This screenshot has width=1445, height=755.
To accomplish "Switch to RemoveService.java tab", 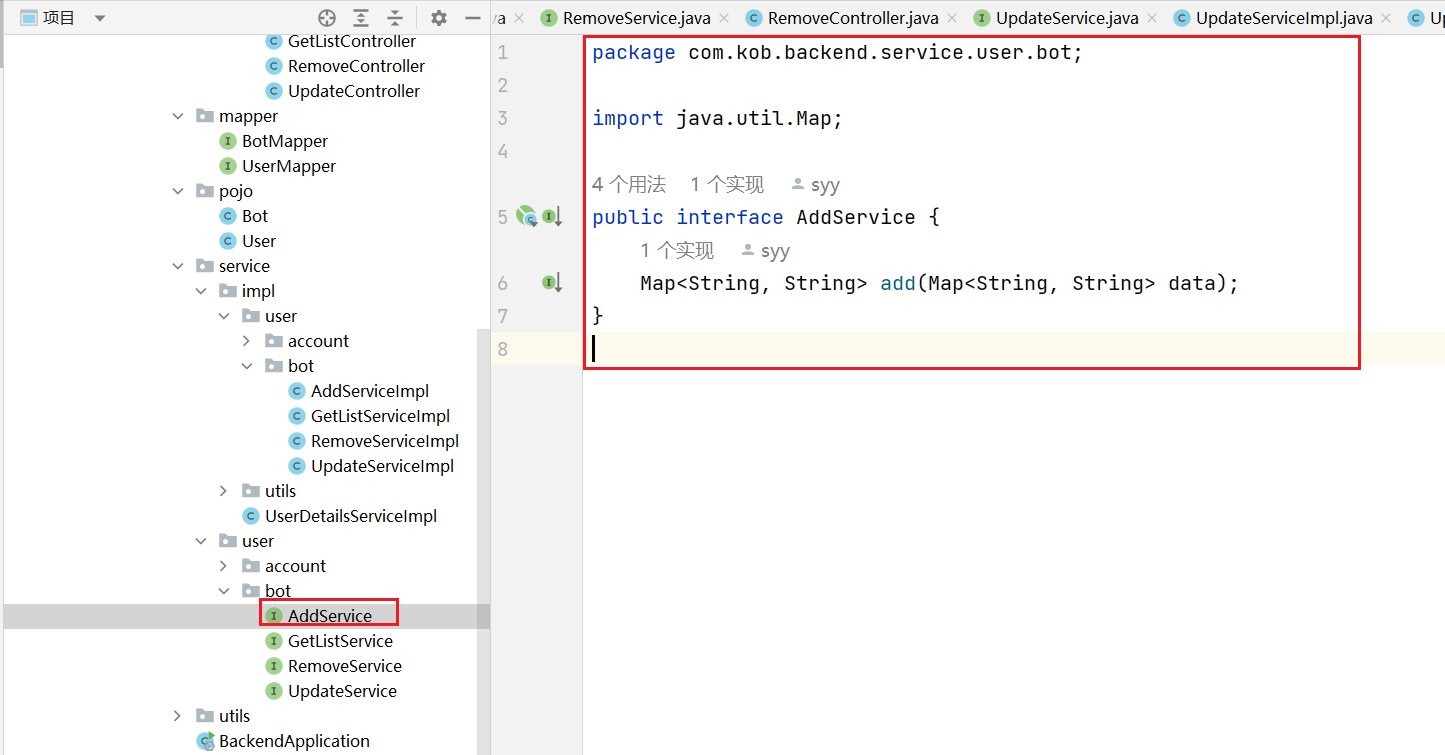I will pyautogui.click(x=636, y=18).
